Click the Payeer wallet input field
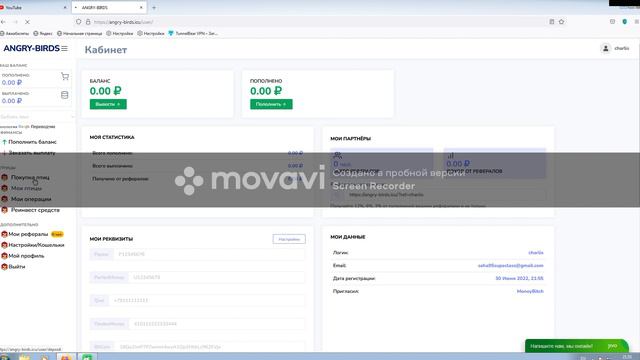 coord(209,254)
